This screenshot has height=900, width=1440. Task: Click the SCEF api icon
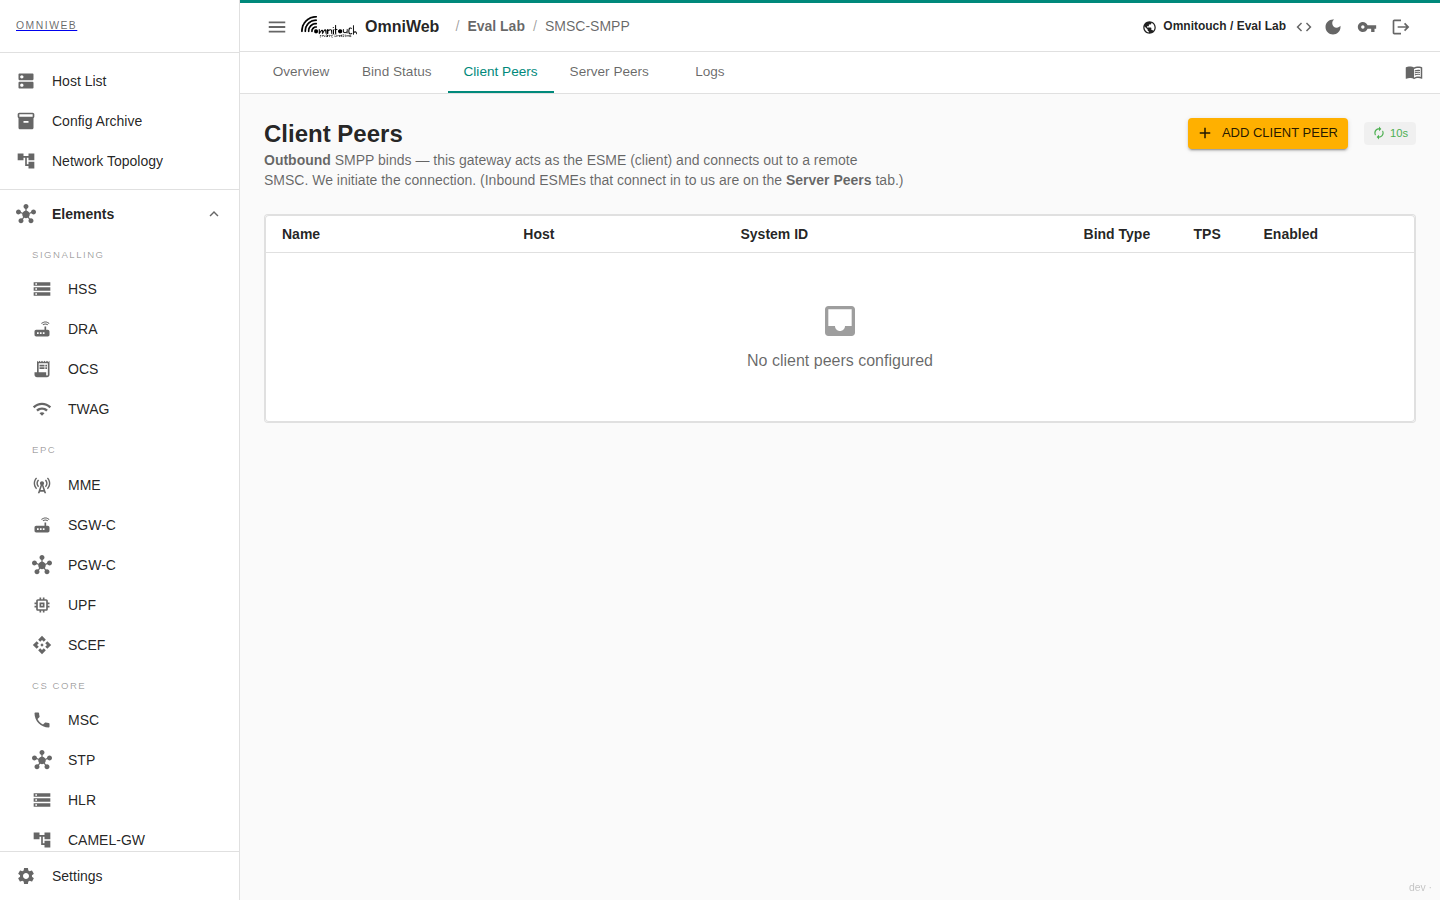(x=42, y=645)
